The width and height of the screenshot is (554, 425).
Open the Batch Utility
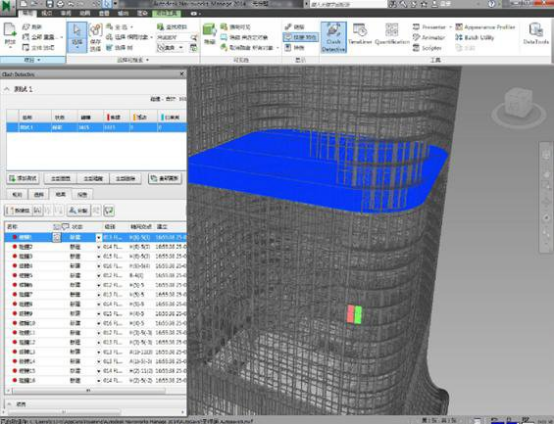475,37
